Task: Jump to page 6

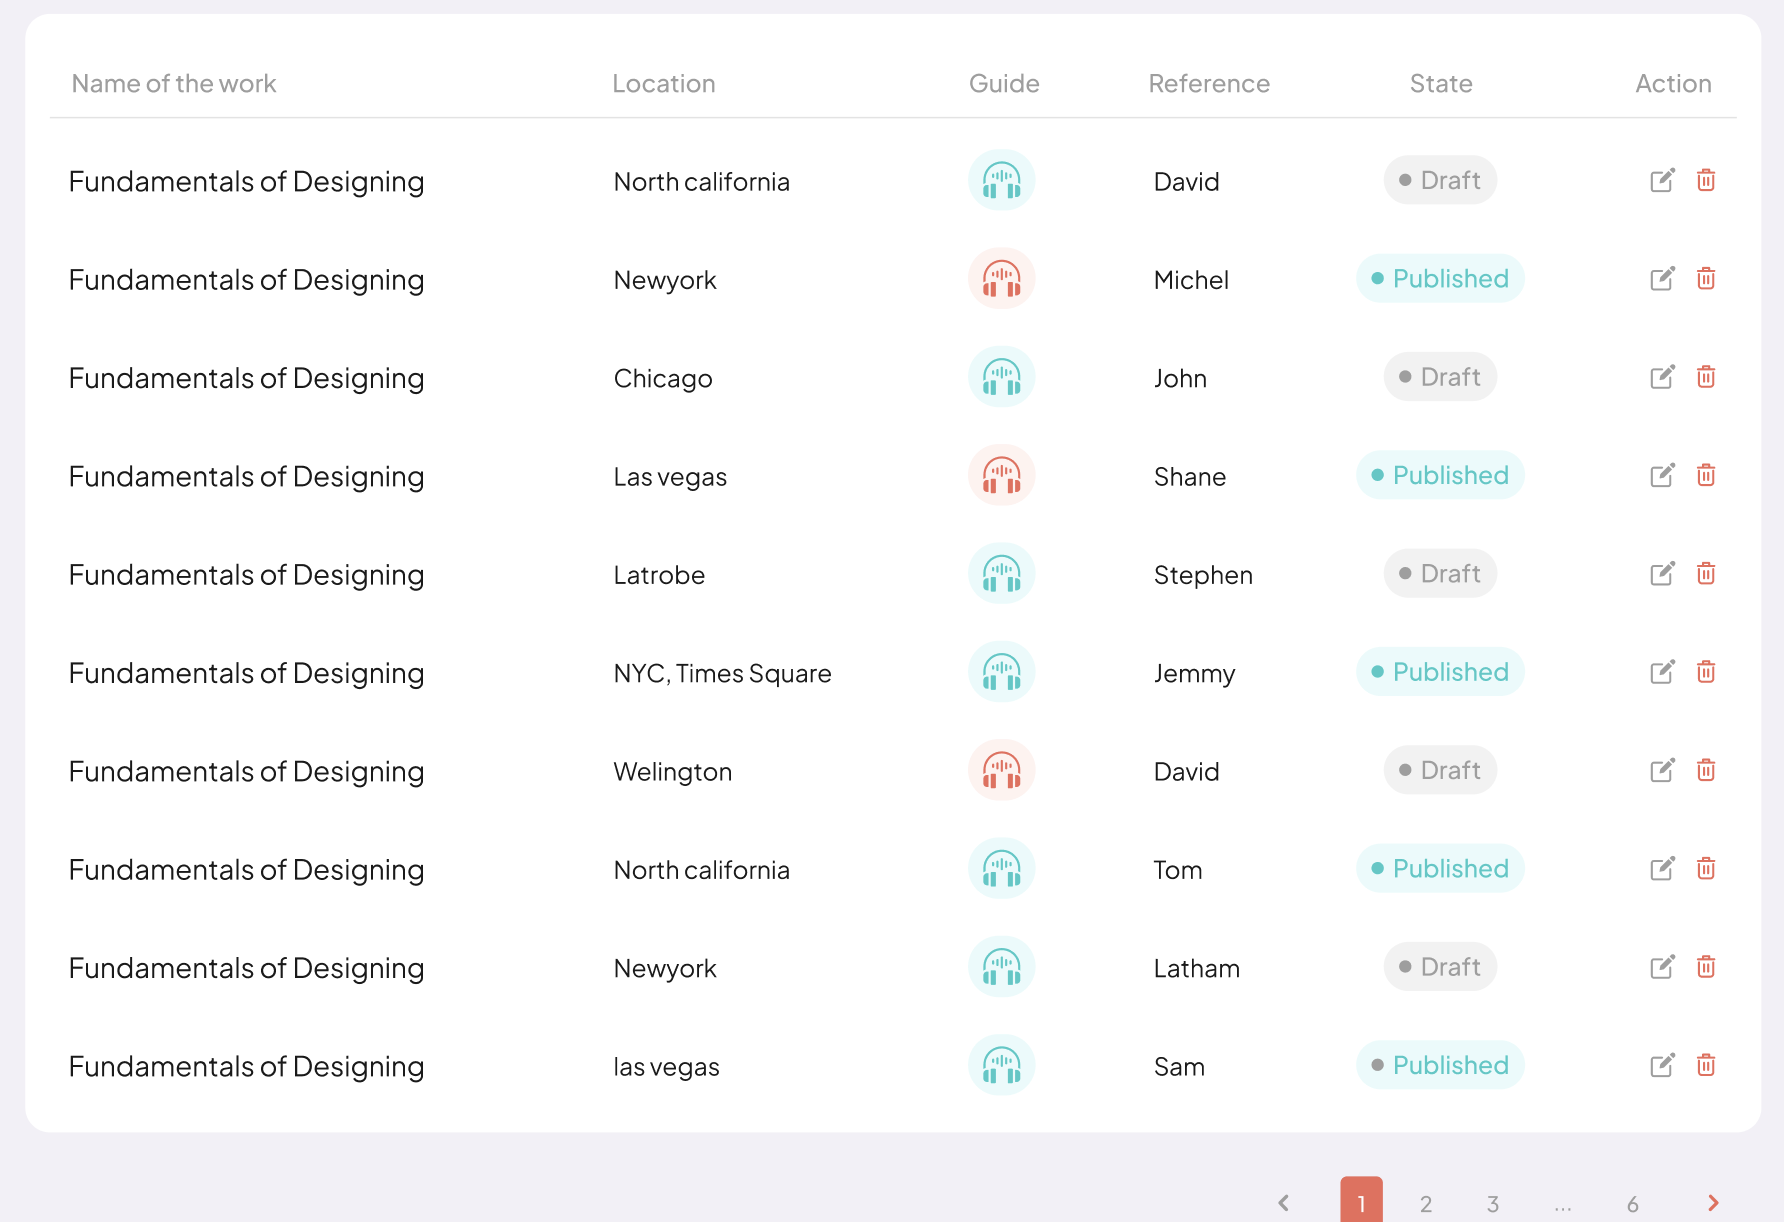Action: 1633,1204
